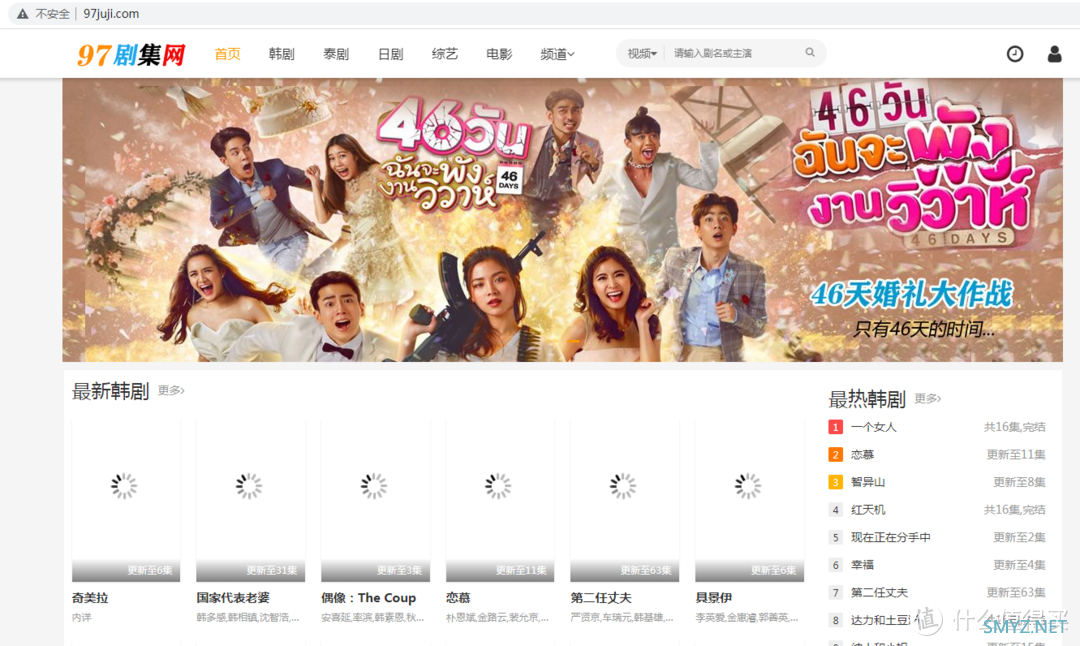Click cast text 朴恩斌,金路云,裴允京
Viewport: 1080px width, 646px height.
tap(497, 617)
